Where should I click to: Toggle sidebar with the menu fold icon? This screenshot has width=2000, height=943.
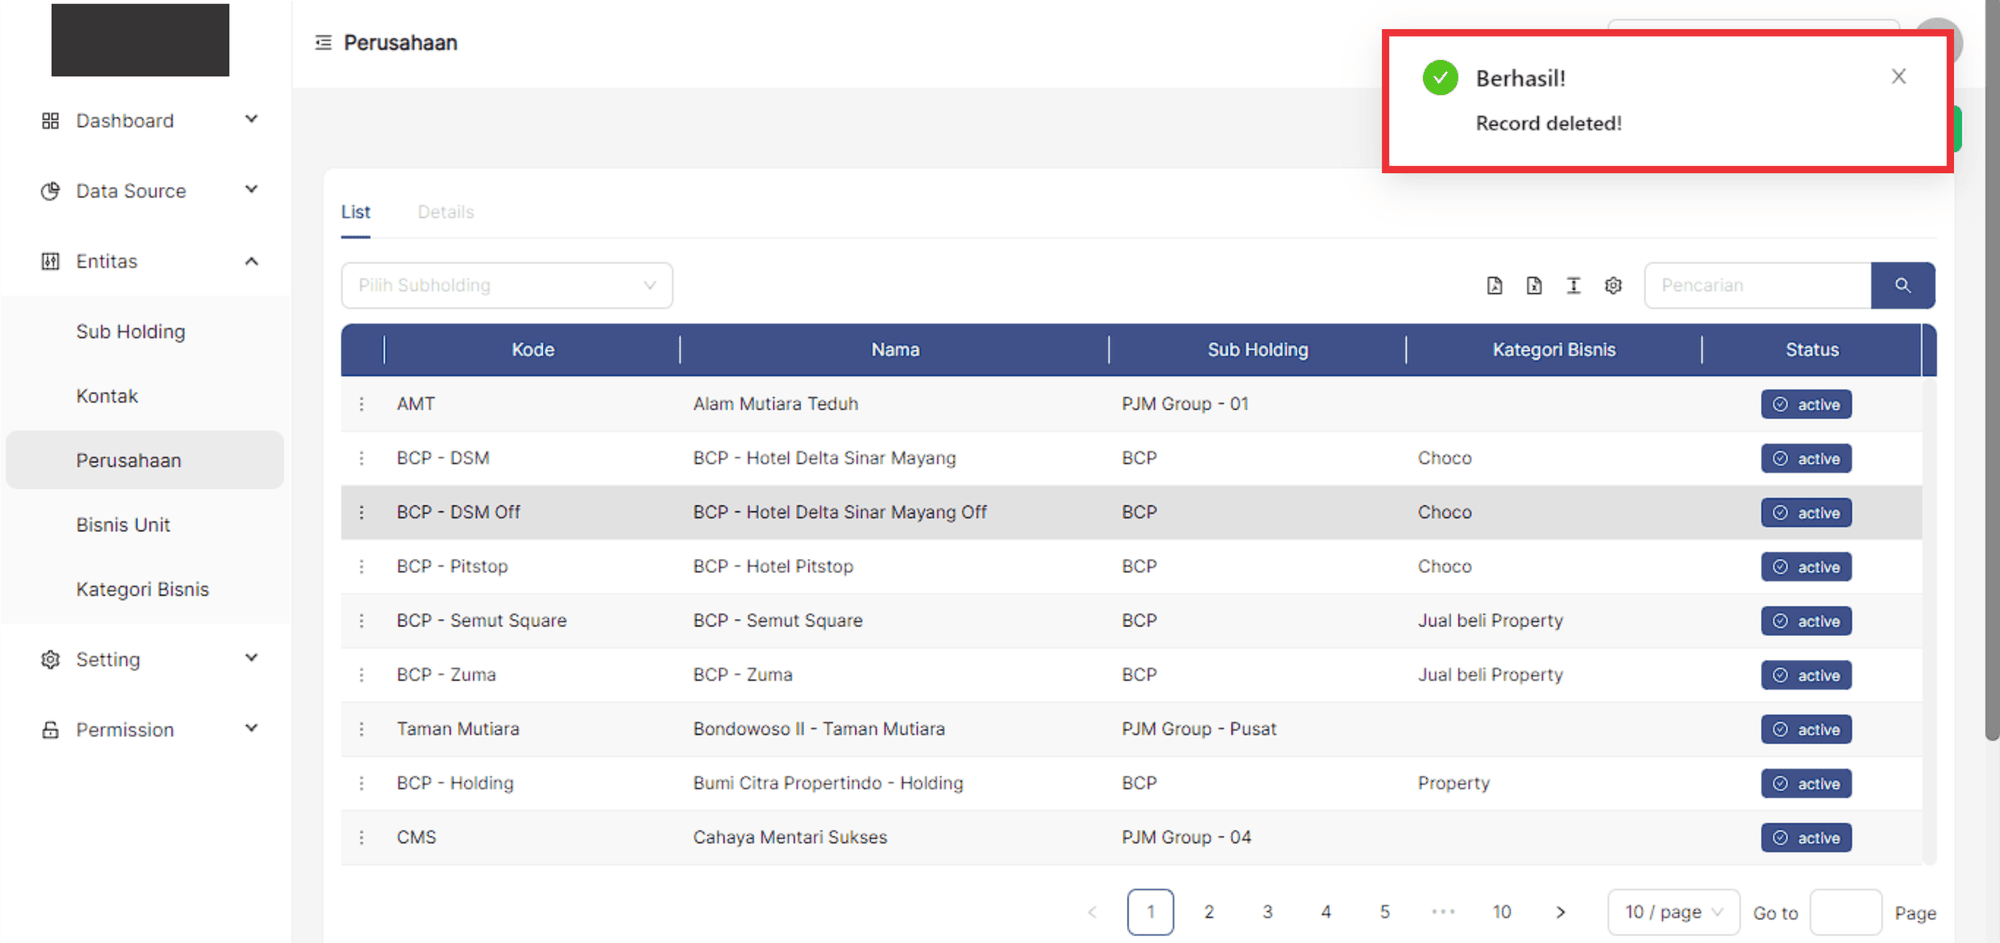coord(323,43)
